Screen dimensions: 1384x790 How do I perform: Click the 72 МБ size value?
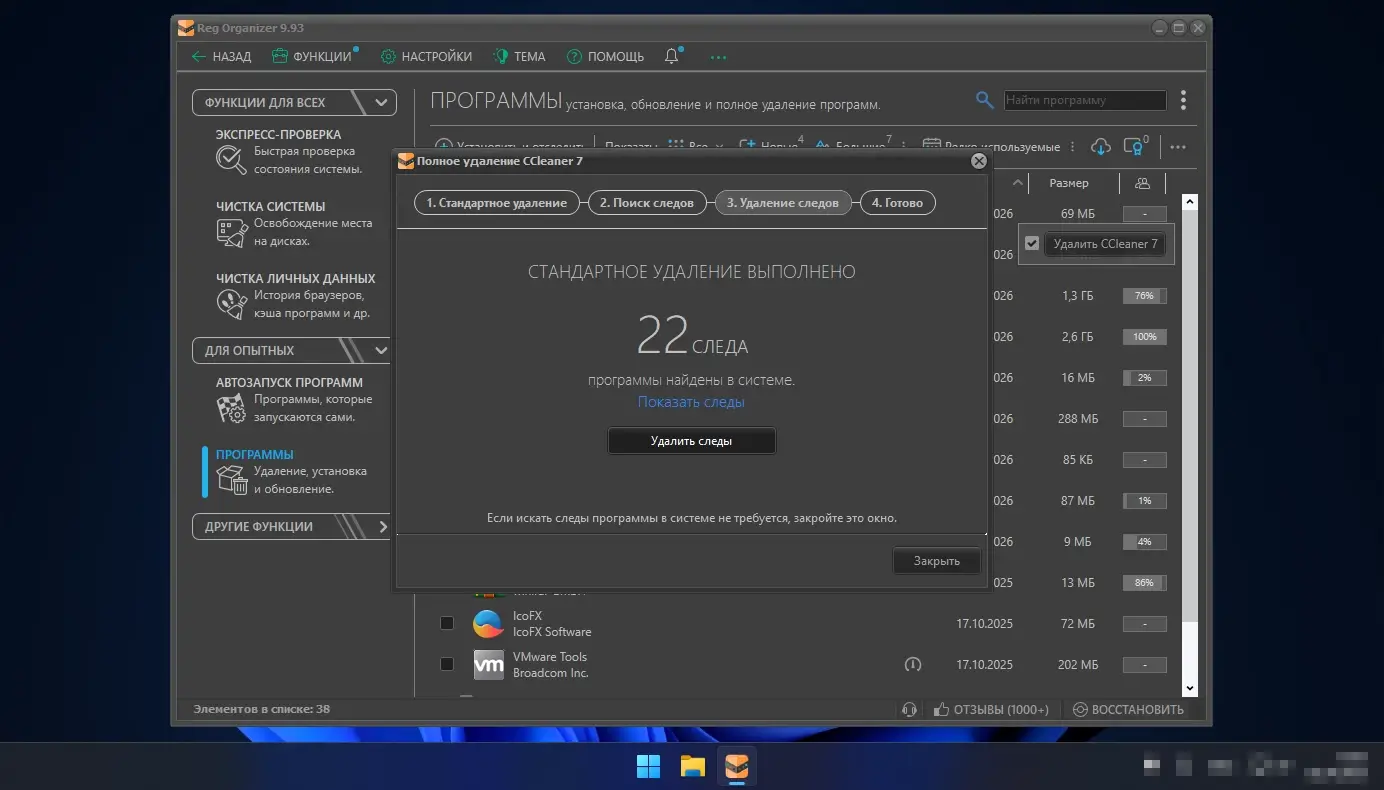tap(1080, 623)
